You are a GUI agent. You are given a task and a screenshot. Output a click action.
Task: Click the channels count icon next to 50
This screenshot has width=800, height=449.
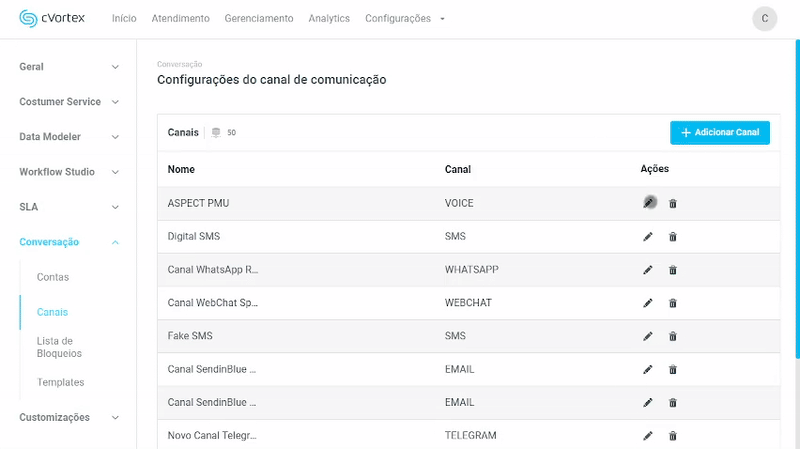[216, 133]
